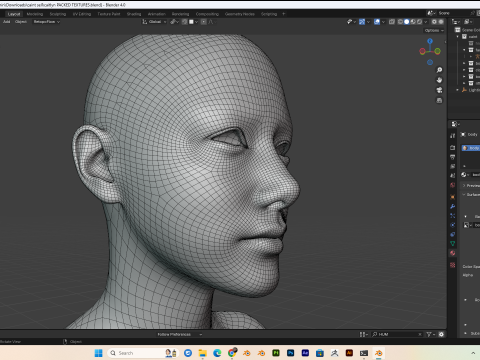Select the body material slot
The width and height of the screenshot is (480, 360).
coord(471,148)
